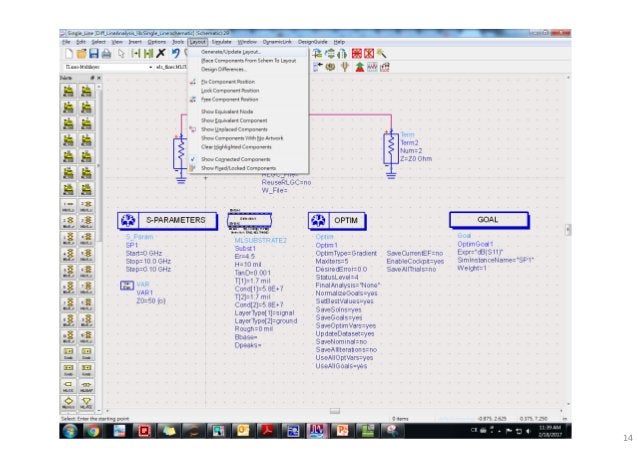This screenshot has width=638, height=451.
Task: Choose Generate/Update Layout menu entry
Action: point(231,52)
